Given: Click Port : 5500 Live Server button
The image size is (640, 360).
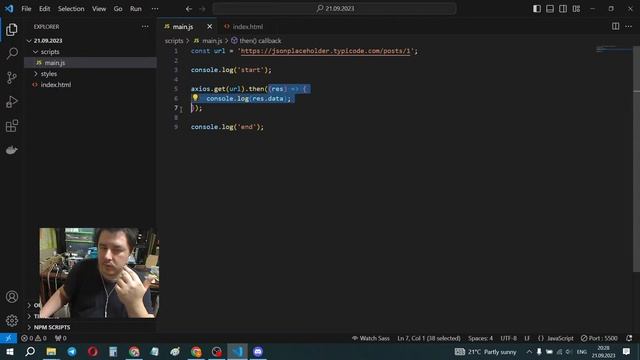Looking at the screenshot, I should click(599, 338).
